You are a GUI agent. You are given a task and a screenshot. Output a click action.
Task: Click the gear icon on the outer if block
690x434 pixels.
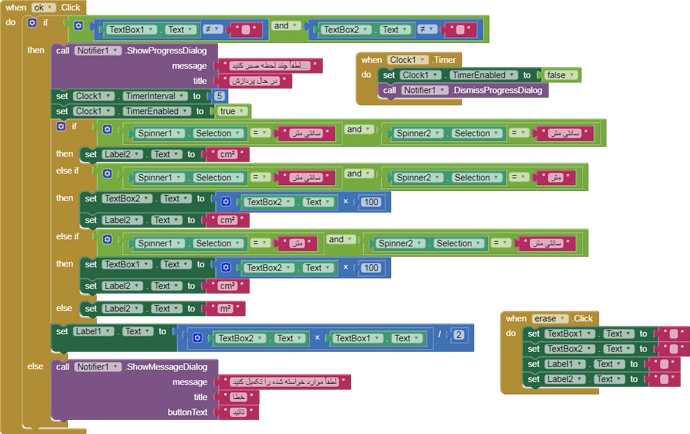(32, 22)
